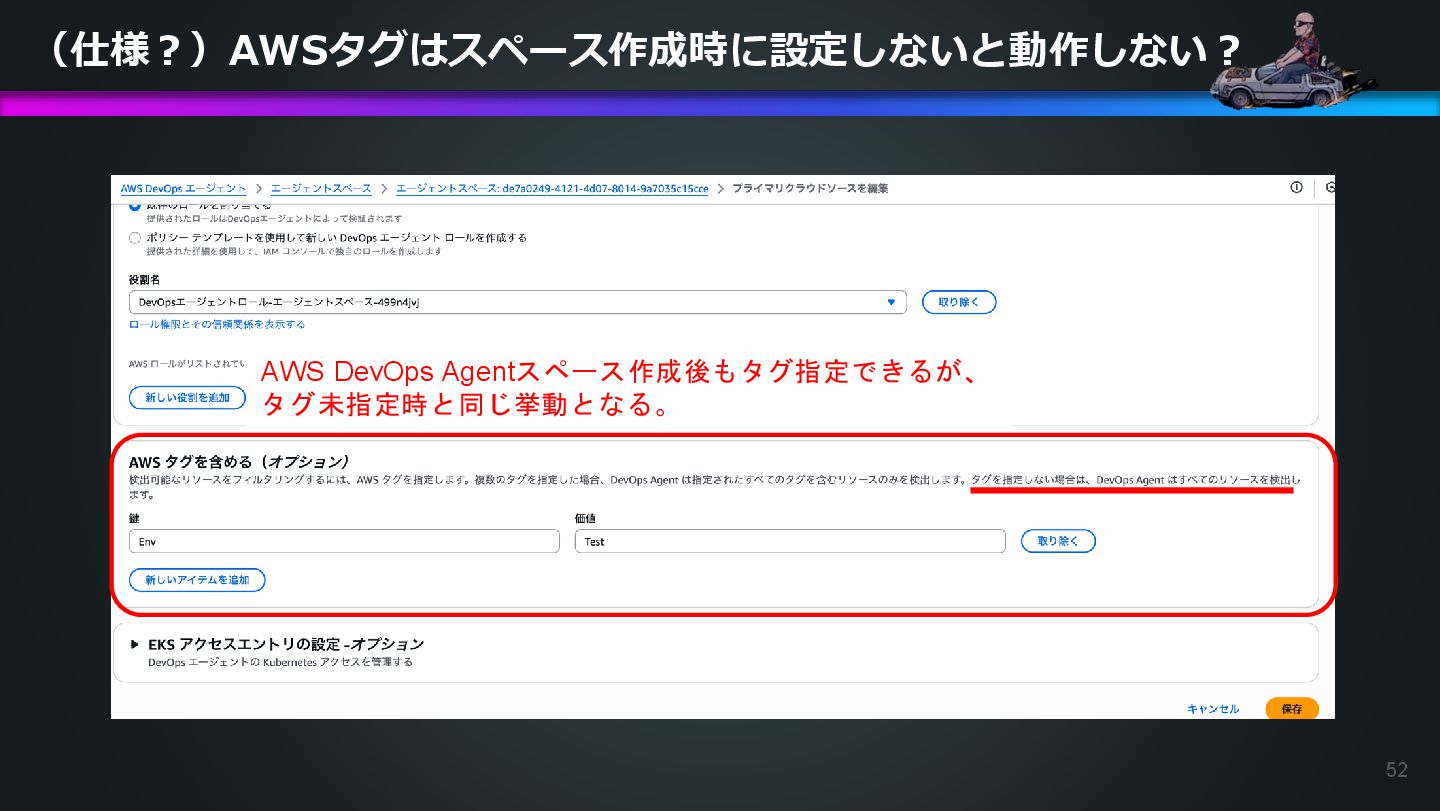Open the AWS DevOps エージェント breadcrumb link

[183, 189]
